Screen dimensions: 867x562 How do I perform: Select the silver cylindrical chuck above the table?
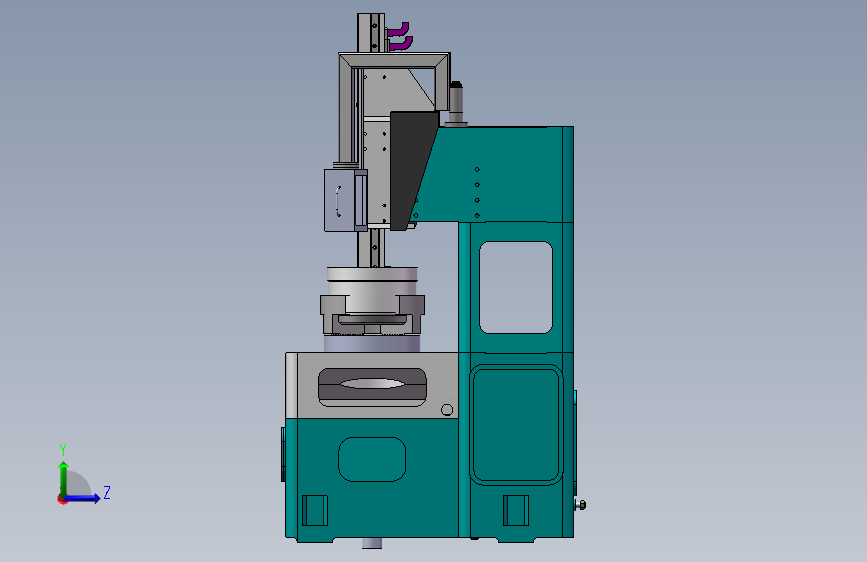(372, 289)
